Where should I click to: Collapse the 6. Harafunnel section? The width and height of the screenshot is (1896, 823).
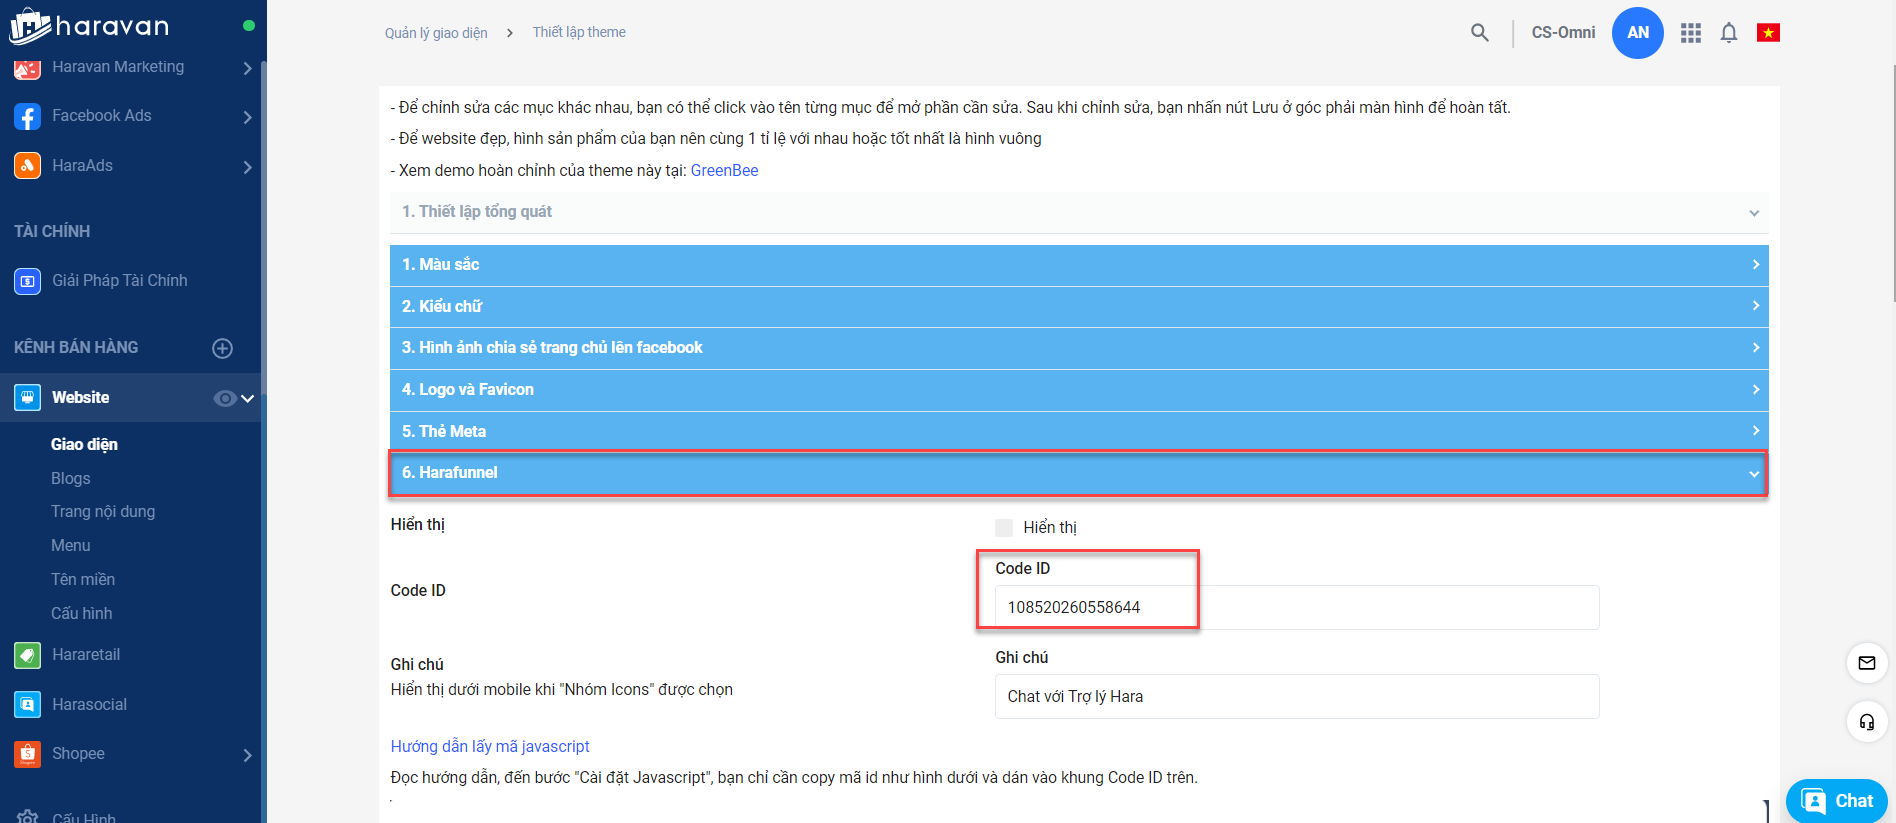click(x=1078, y=473)
